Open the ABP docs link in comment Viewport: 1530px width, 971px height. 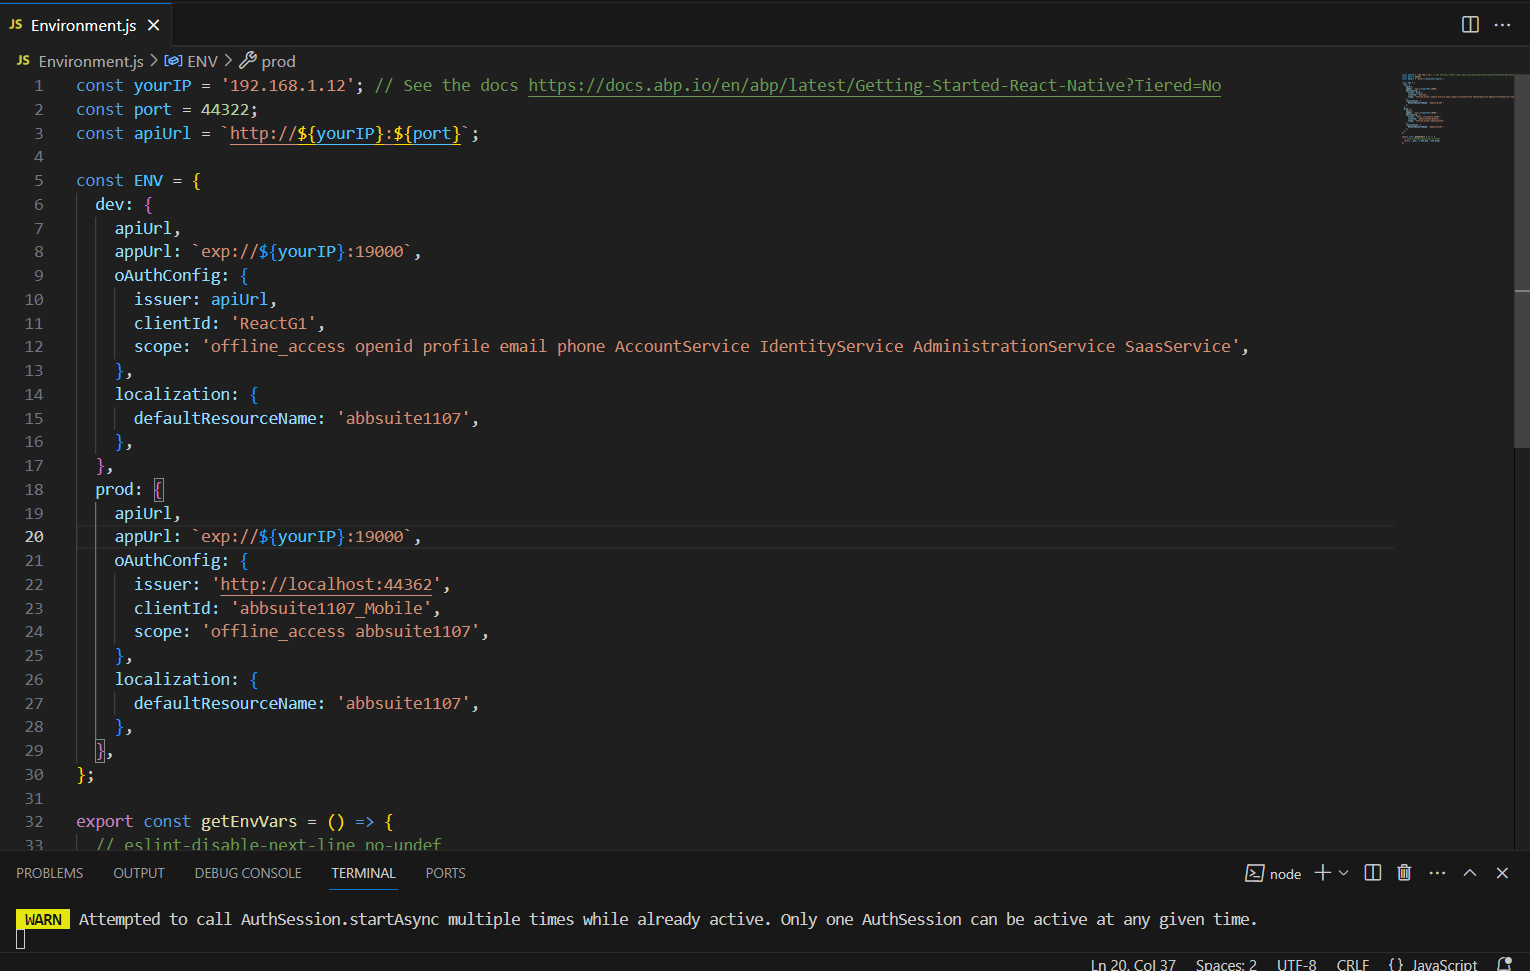click(874, 86)
